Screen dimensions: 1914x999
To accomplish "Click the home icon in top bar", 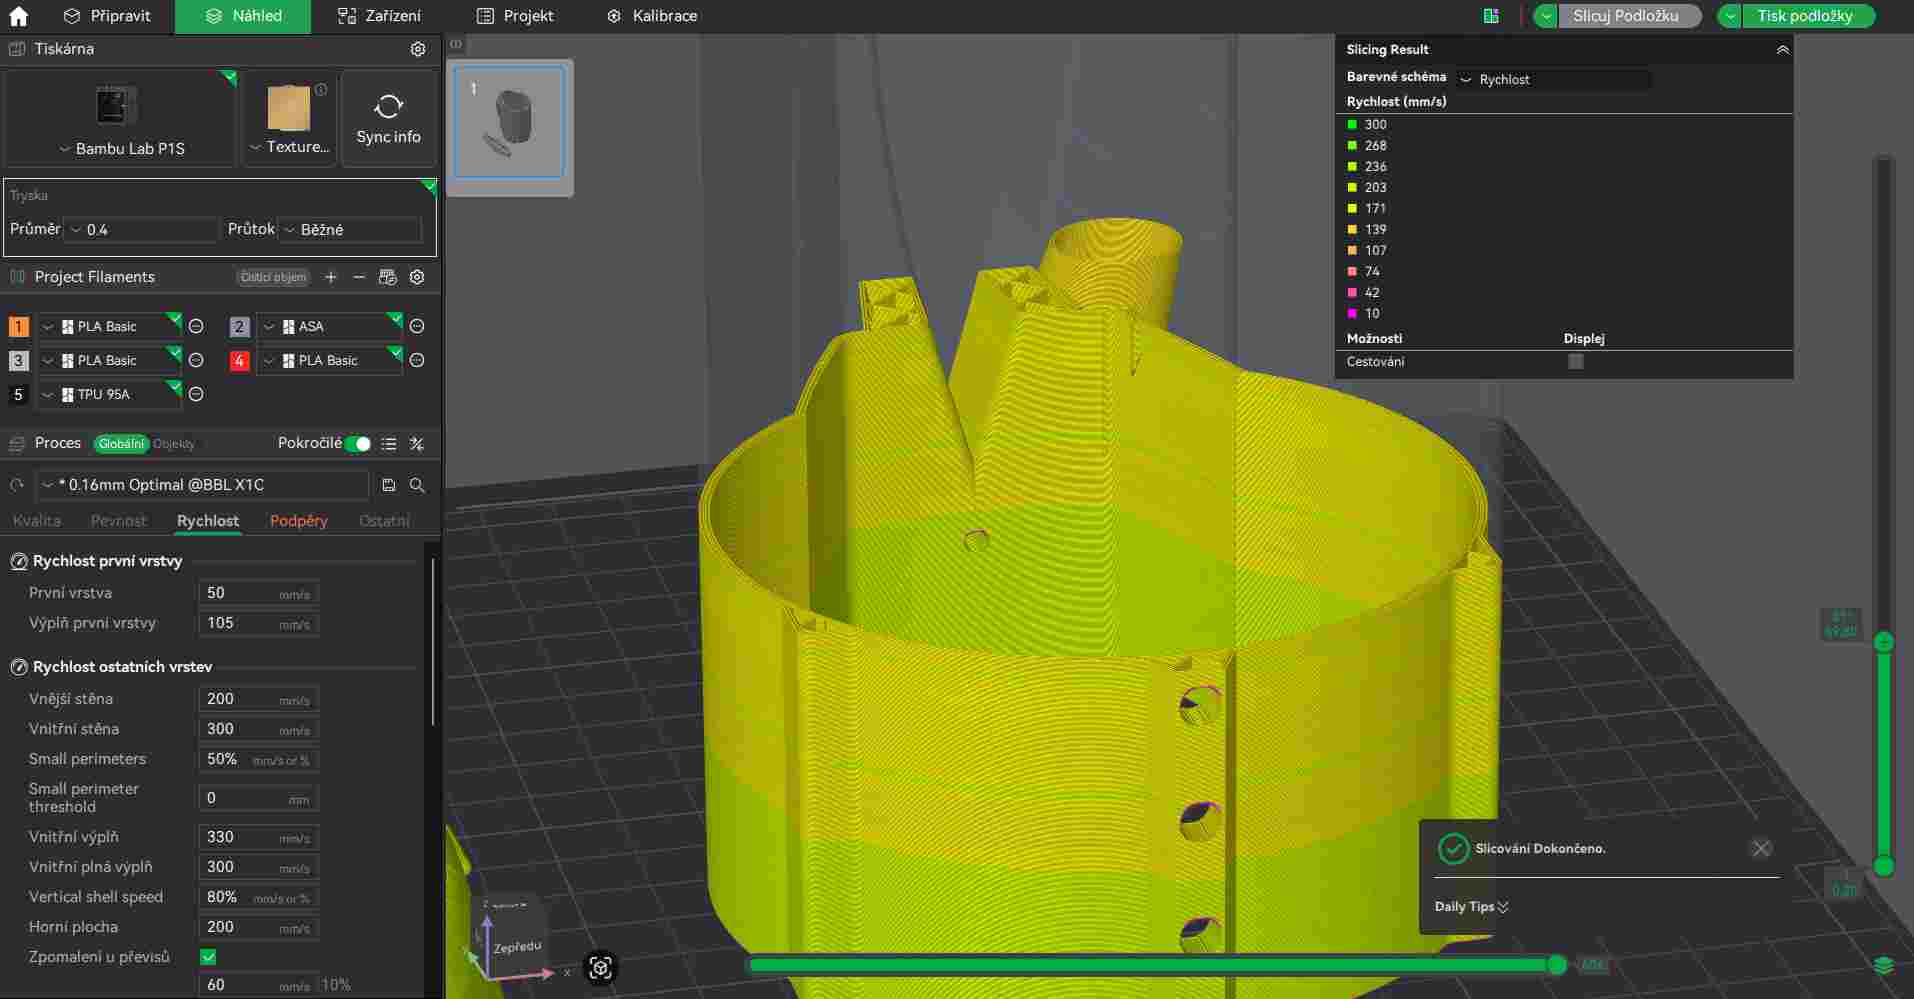I will (18, 16).
